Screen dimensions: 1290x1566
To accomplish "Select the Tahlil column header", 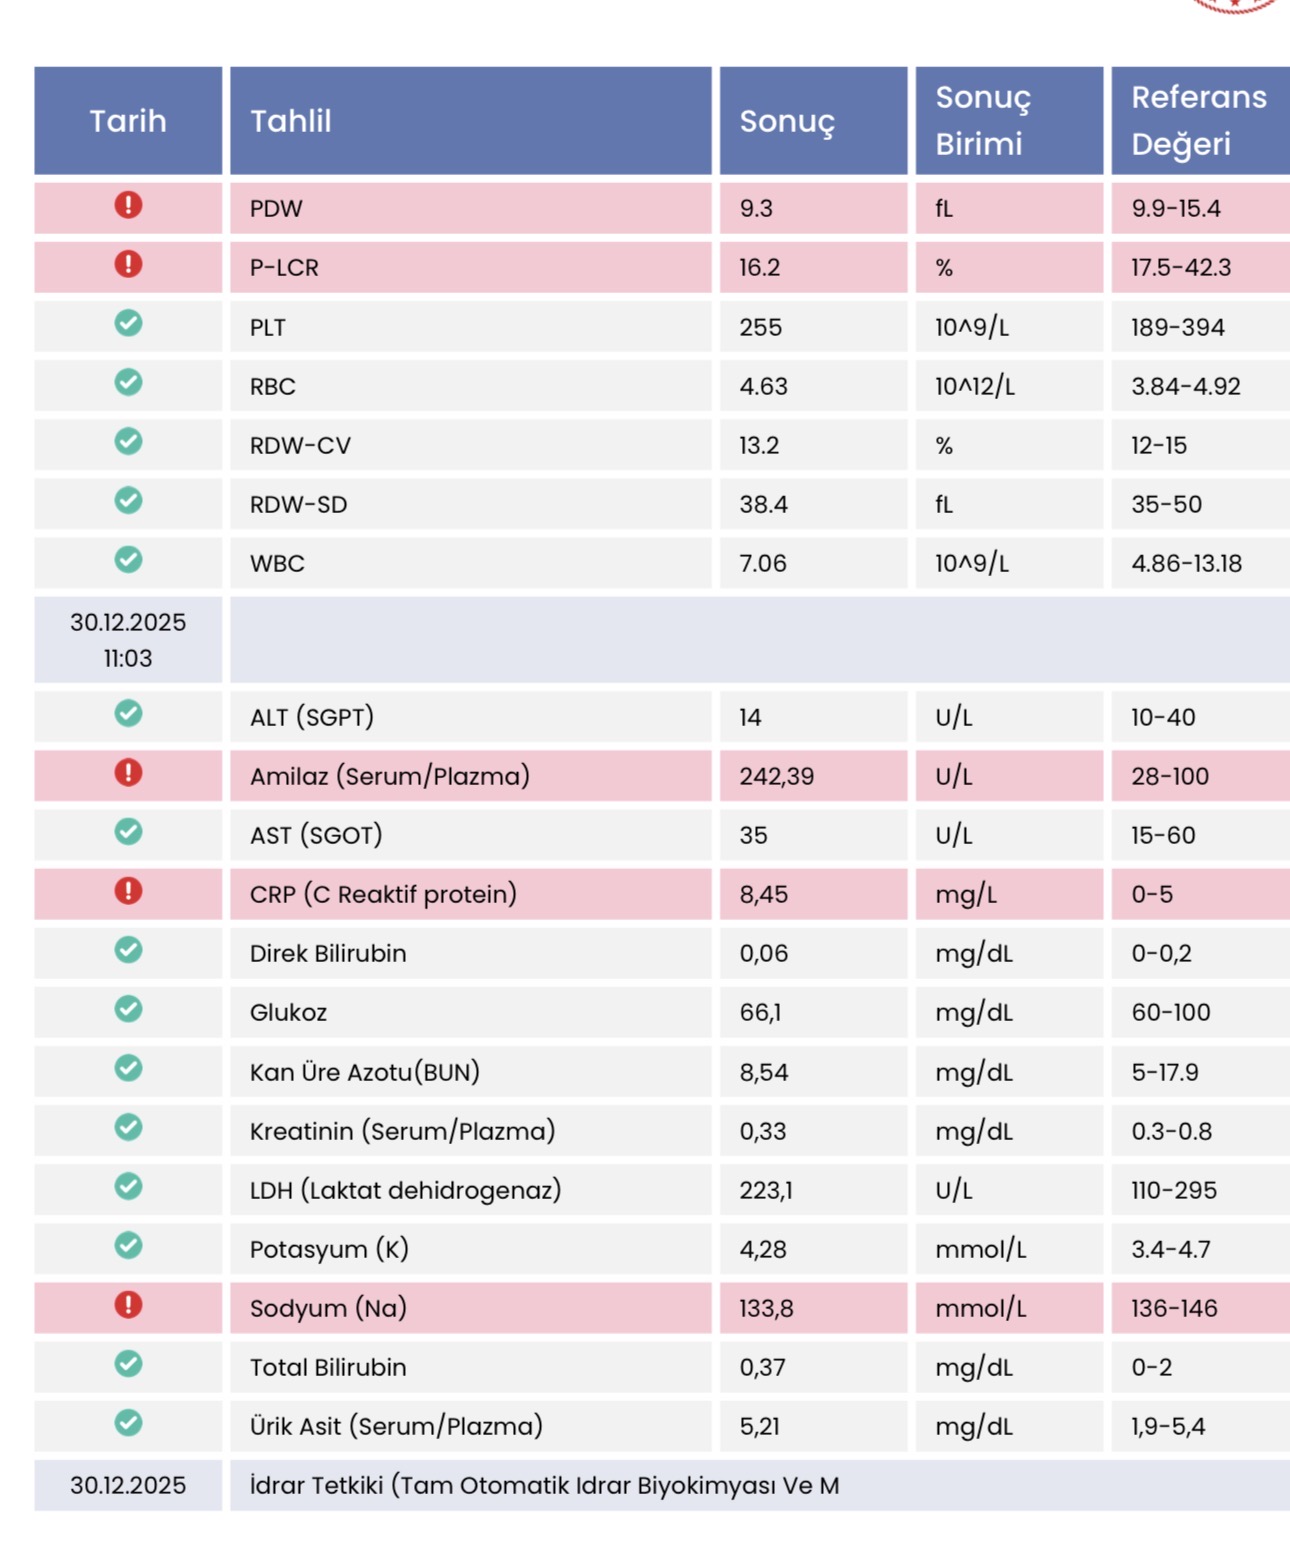I will (471, 121).
